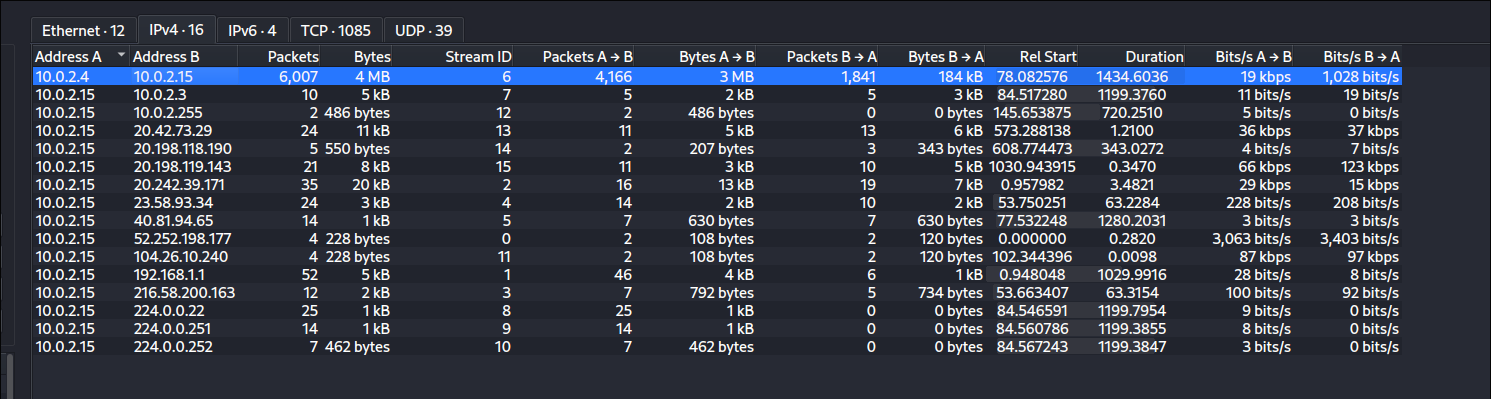Switch to the TCP · 1085 tab
The height and width of the screenshot is (399, 1491).
click(336, 30)
